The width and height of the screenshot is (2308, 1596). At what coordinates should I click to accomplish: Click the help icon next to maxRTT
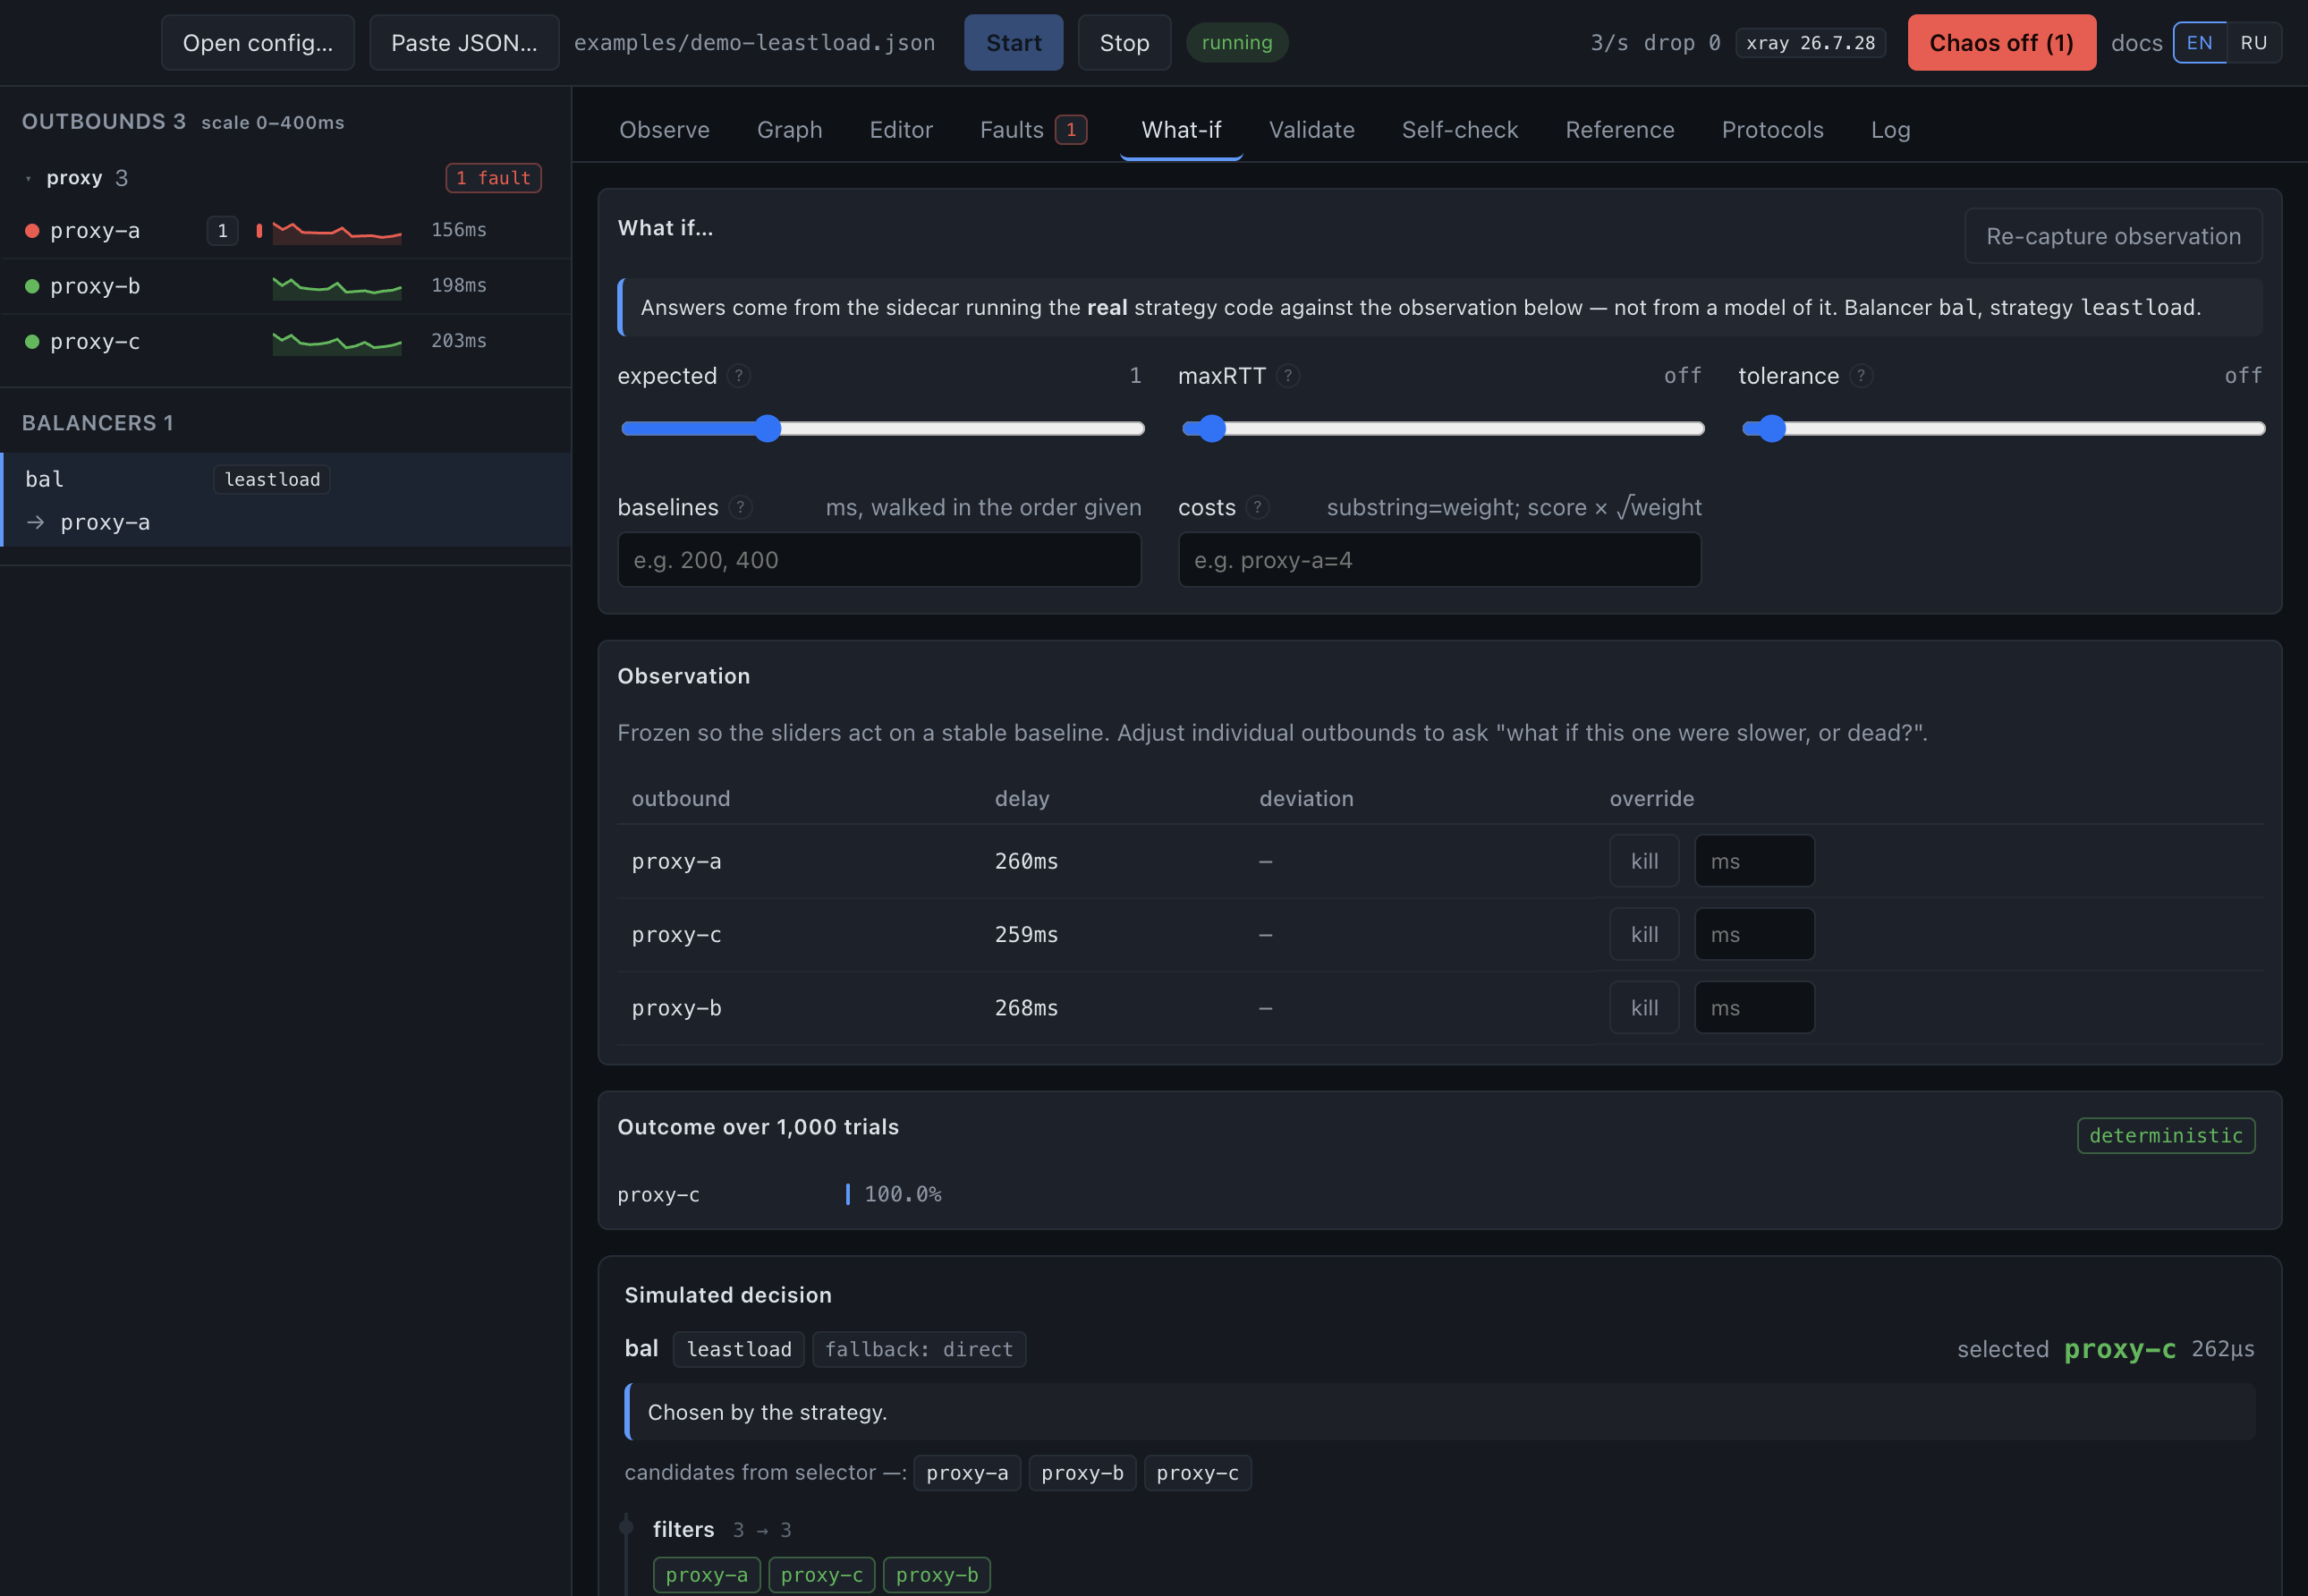coord(1288,376)
